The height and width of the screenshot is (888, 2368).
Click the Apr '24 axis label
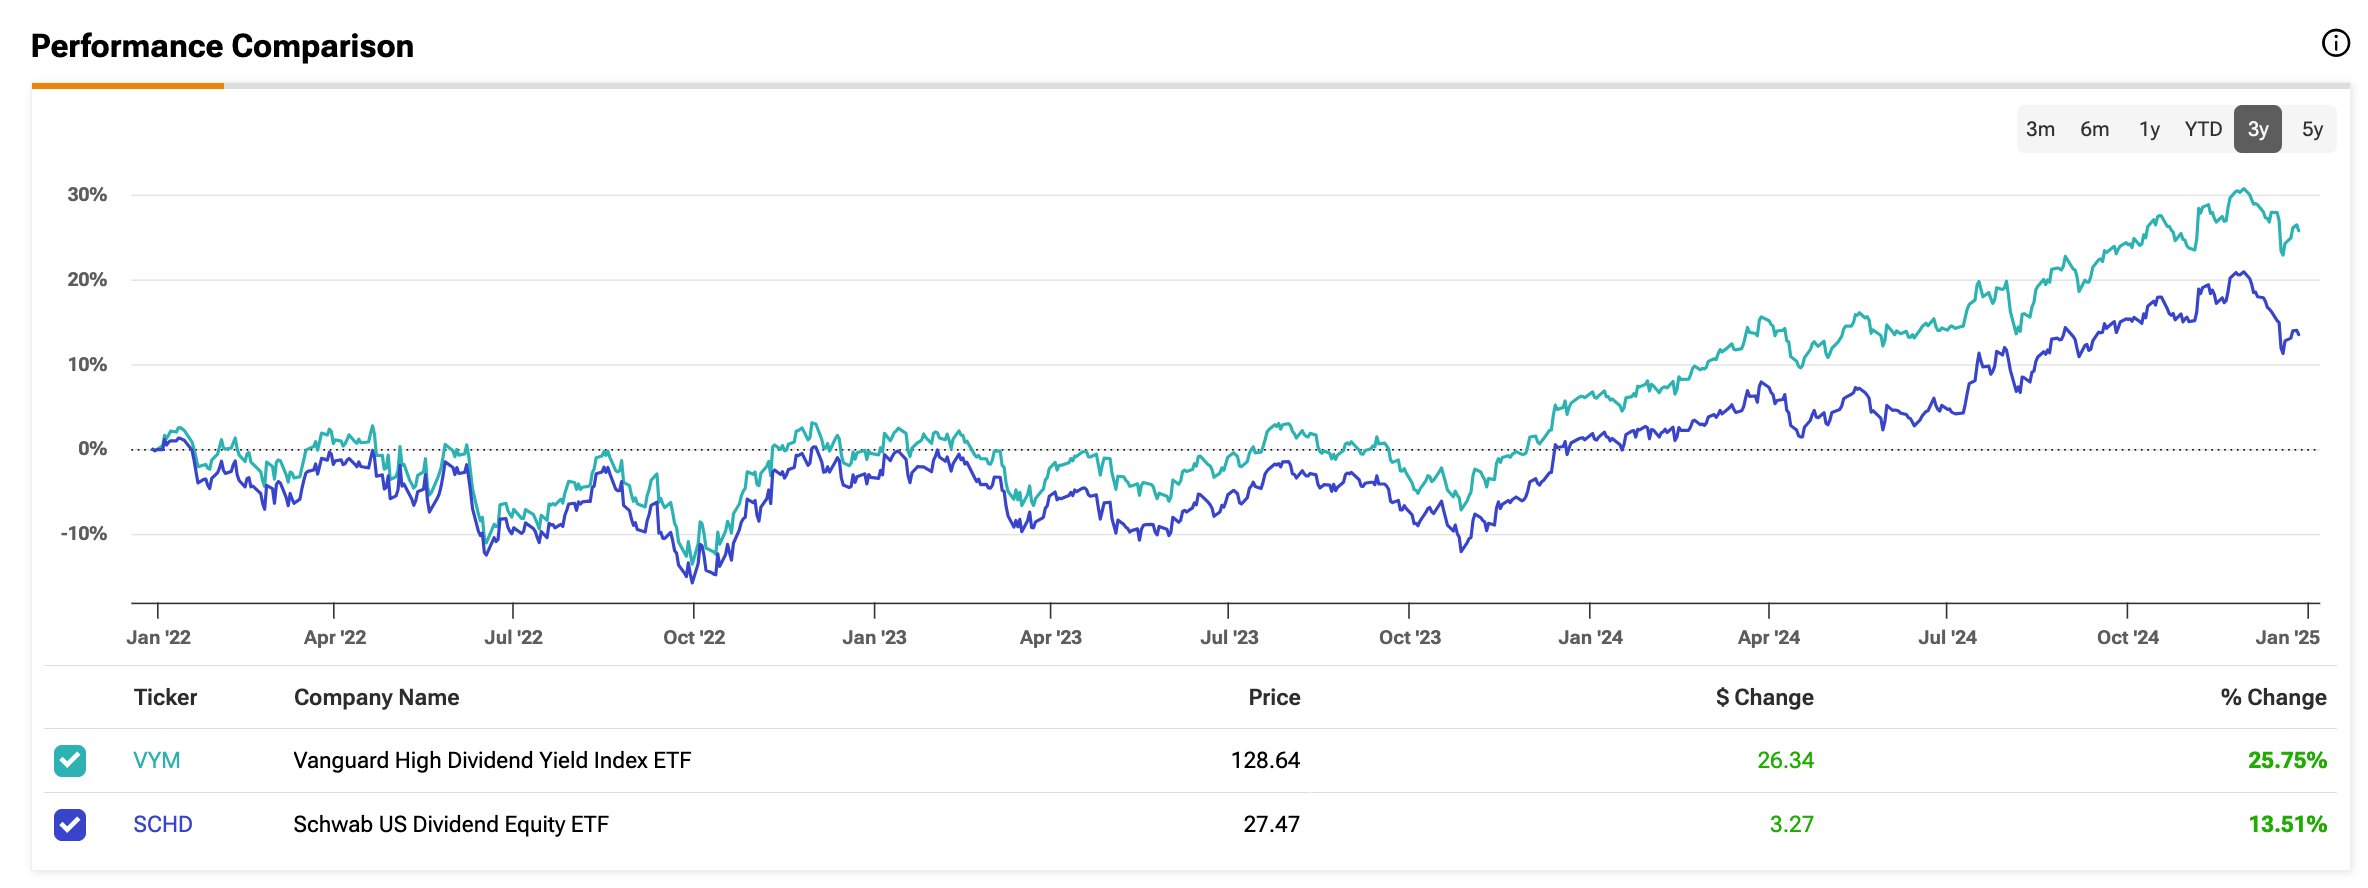click(x=1769, y=637)
